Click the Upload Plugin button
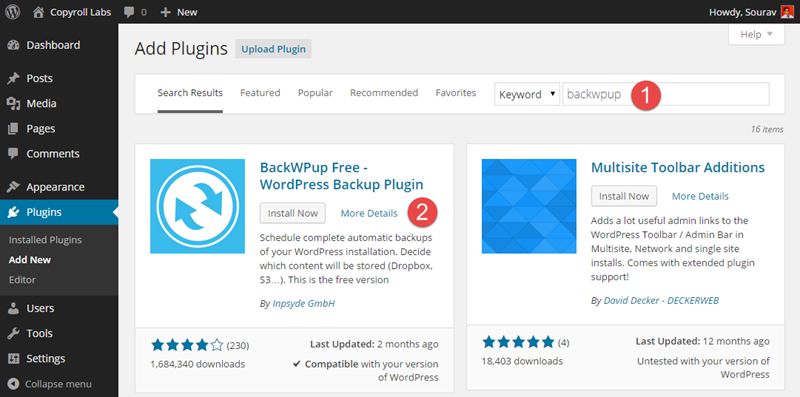 (273, 49)
